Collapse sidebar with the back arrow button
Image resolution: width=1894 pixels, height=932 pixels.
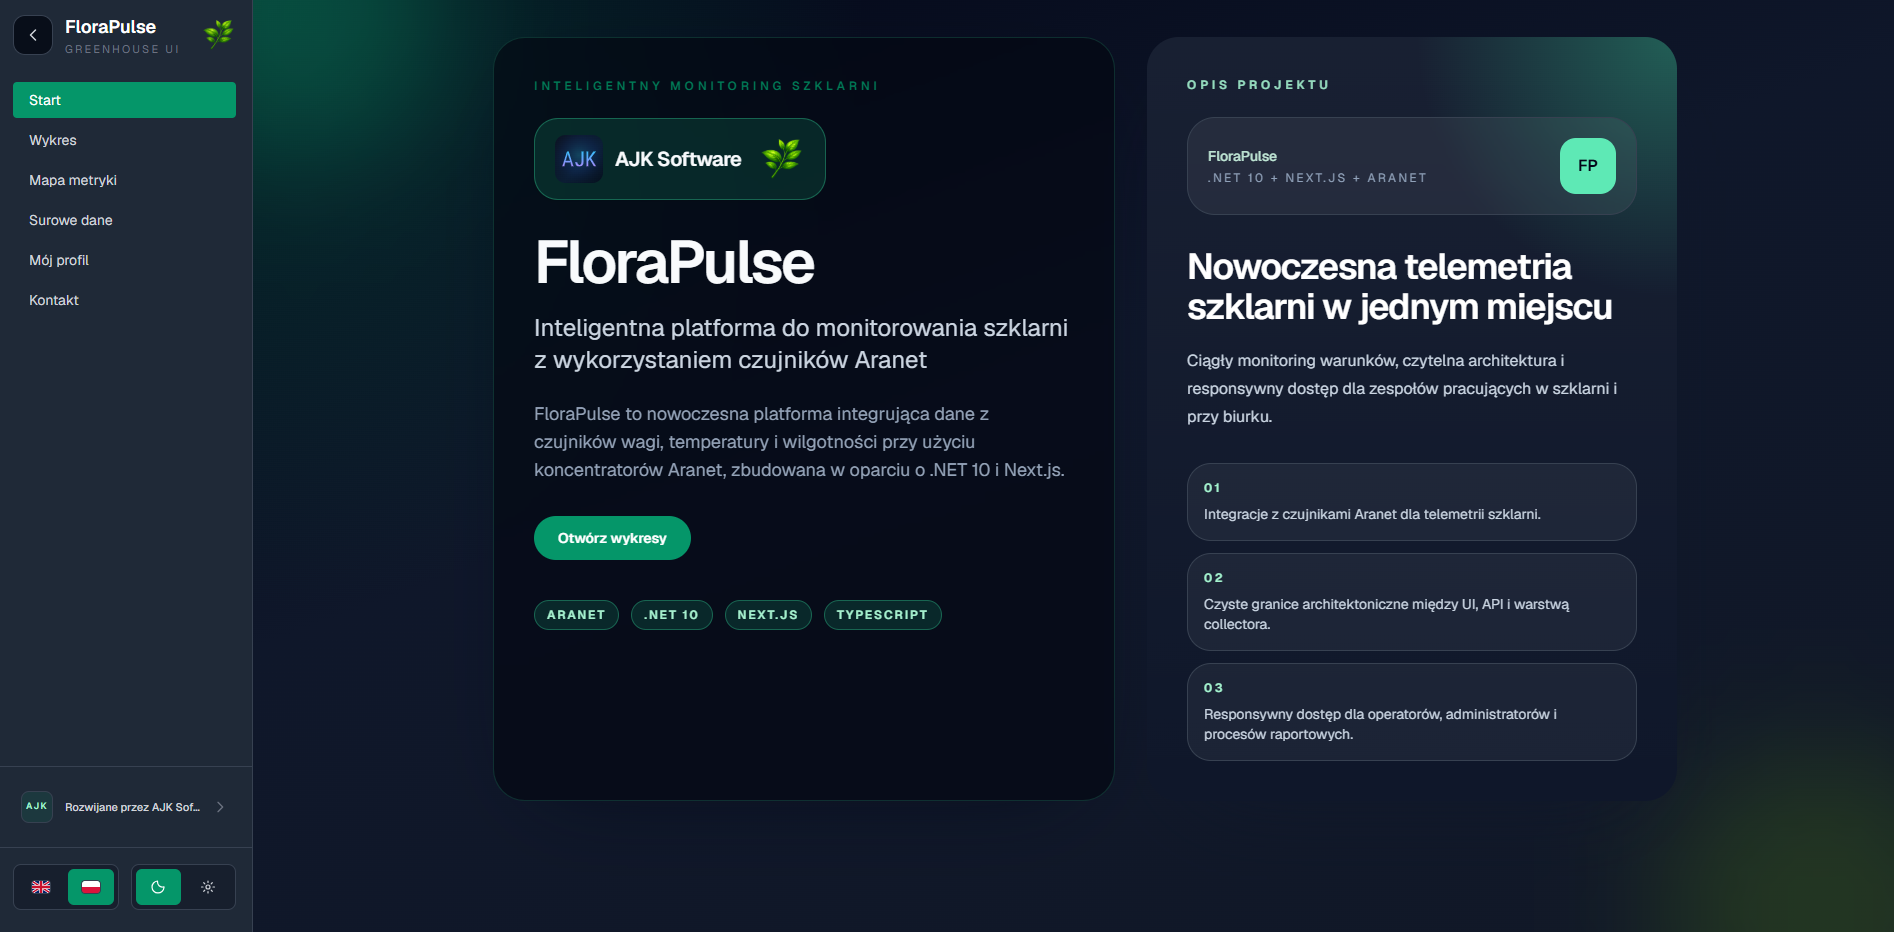[33, 35]
